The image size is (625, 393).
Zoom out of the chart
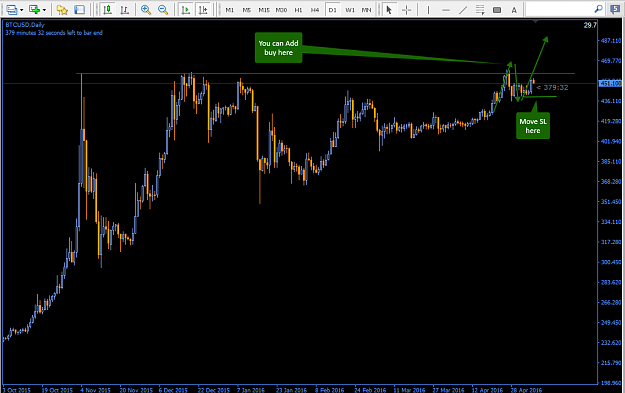(x=163, y=10)
